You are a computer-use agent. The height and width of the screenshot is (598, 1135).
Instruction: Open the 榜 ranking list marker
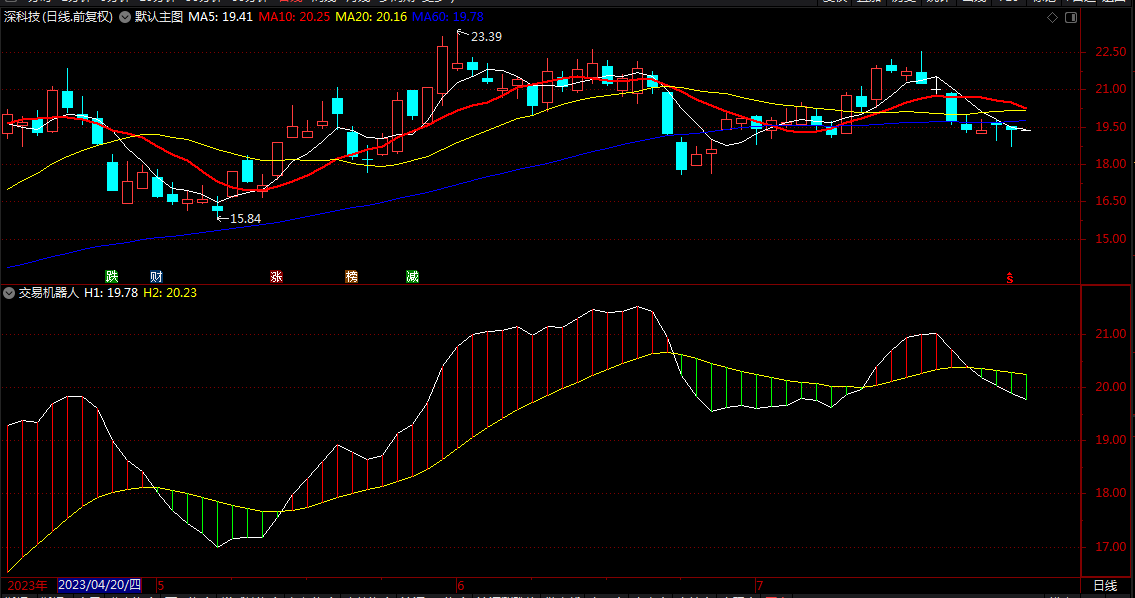click(352, 277)
